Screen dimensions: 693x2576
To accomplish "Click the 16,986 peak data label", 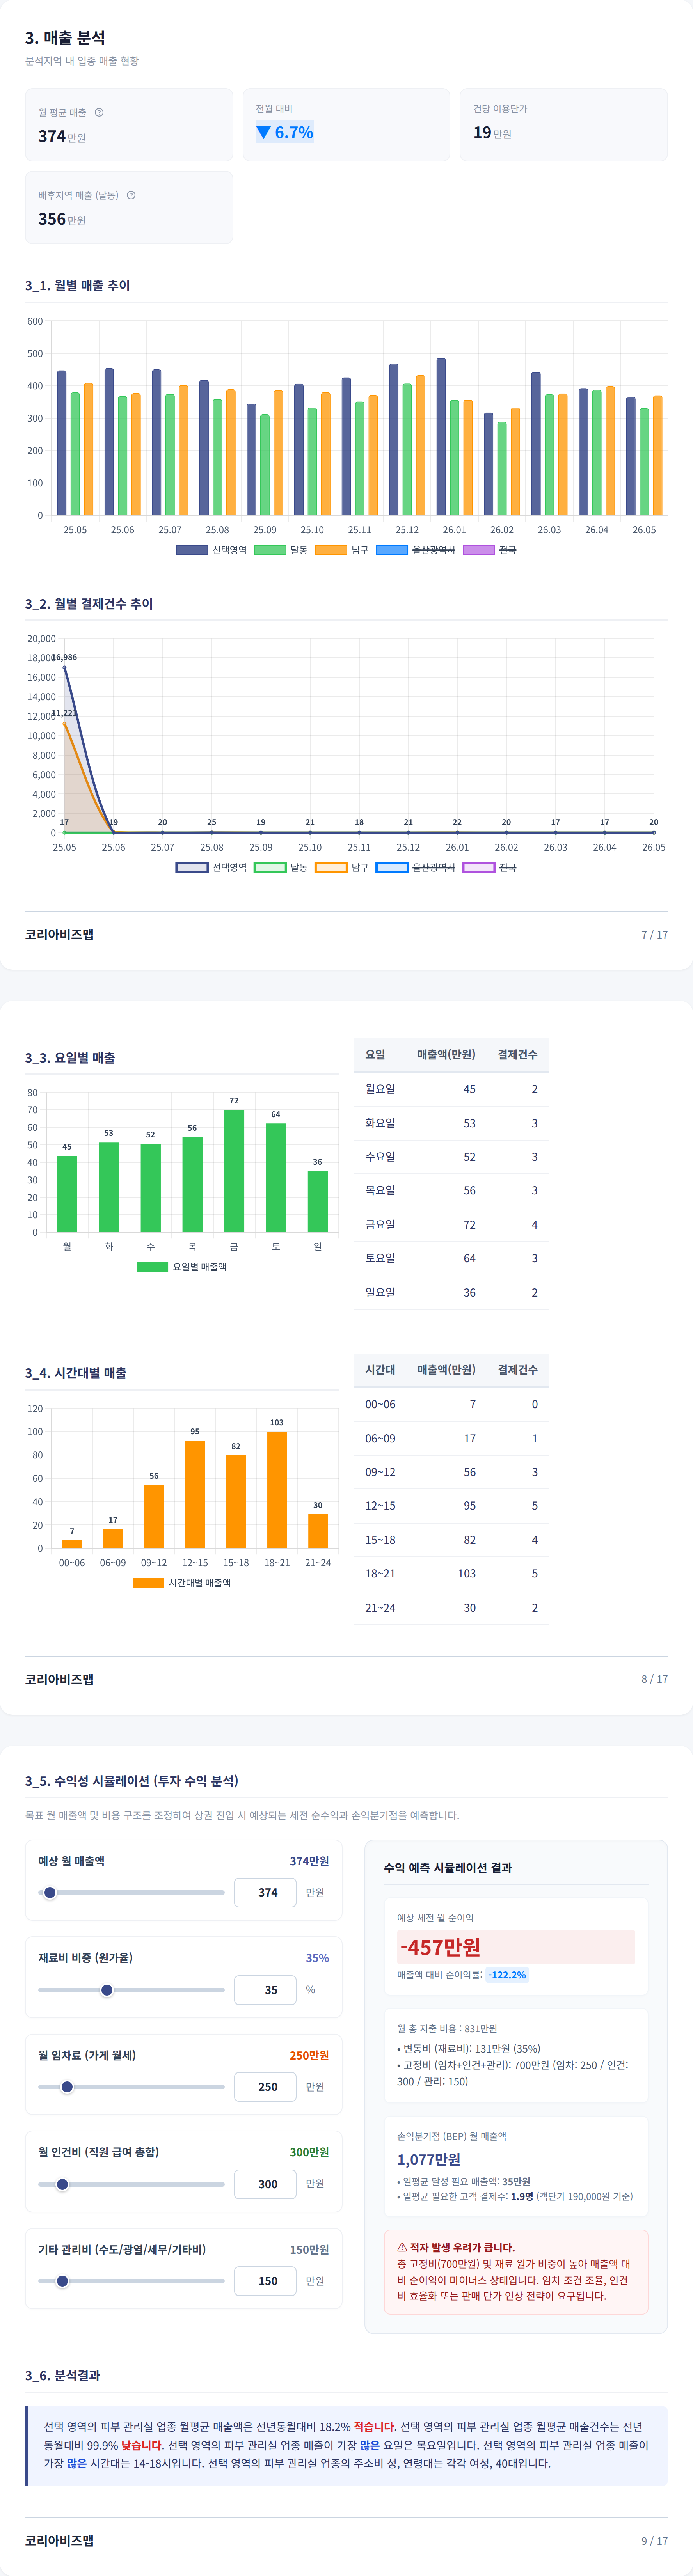I will [x=64, y=657].
